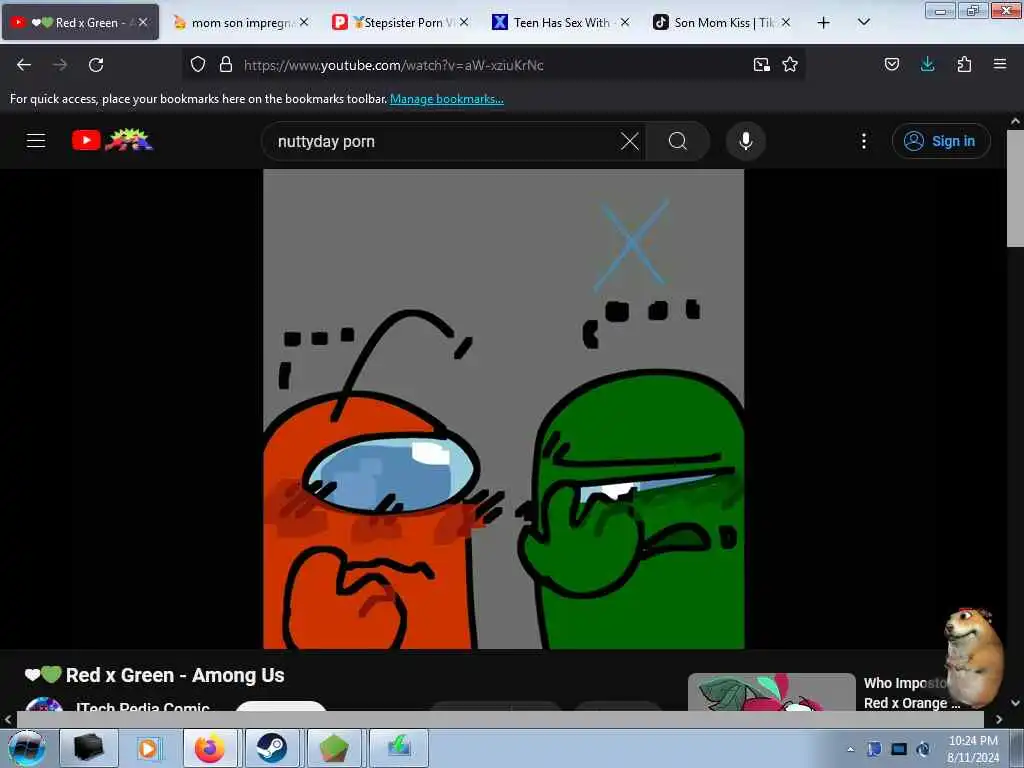This screenshot has width=1024, height=768.
Task: Click the media icon in address bar
Action: (x=761, y=64)
